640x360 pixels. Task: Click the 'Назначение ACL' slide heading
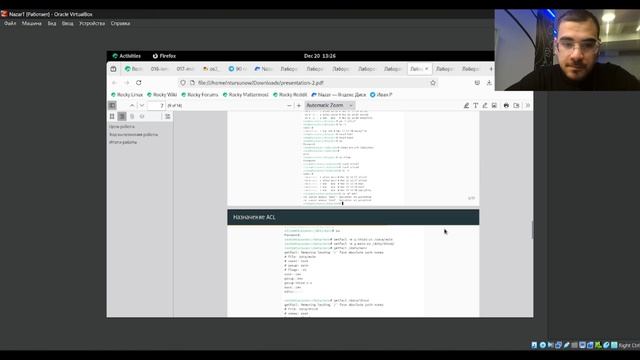click(x=254, y=217)
